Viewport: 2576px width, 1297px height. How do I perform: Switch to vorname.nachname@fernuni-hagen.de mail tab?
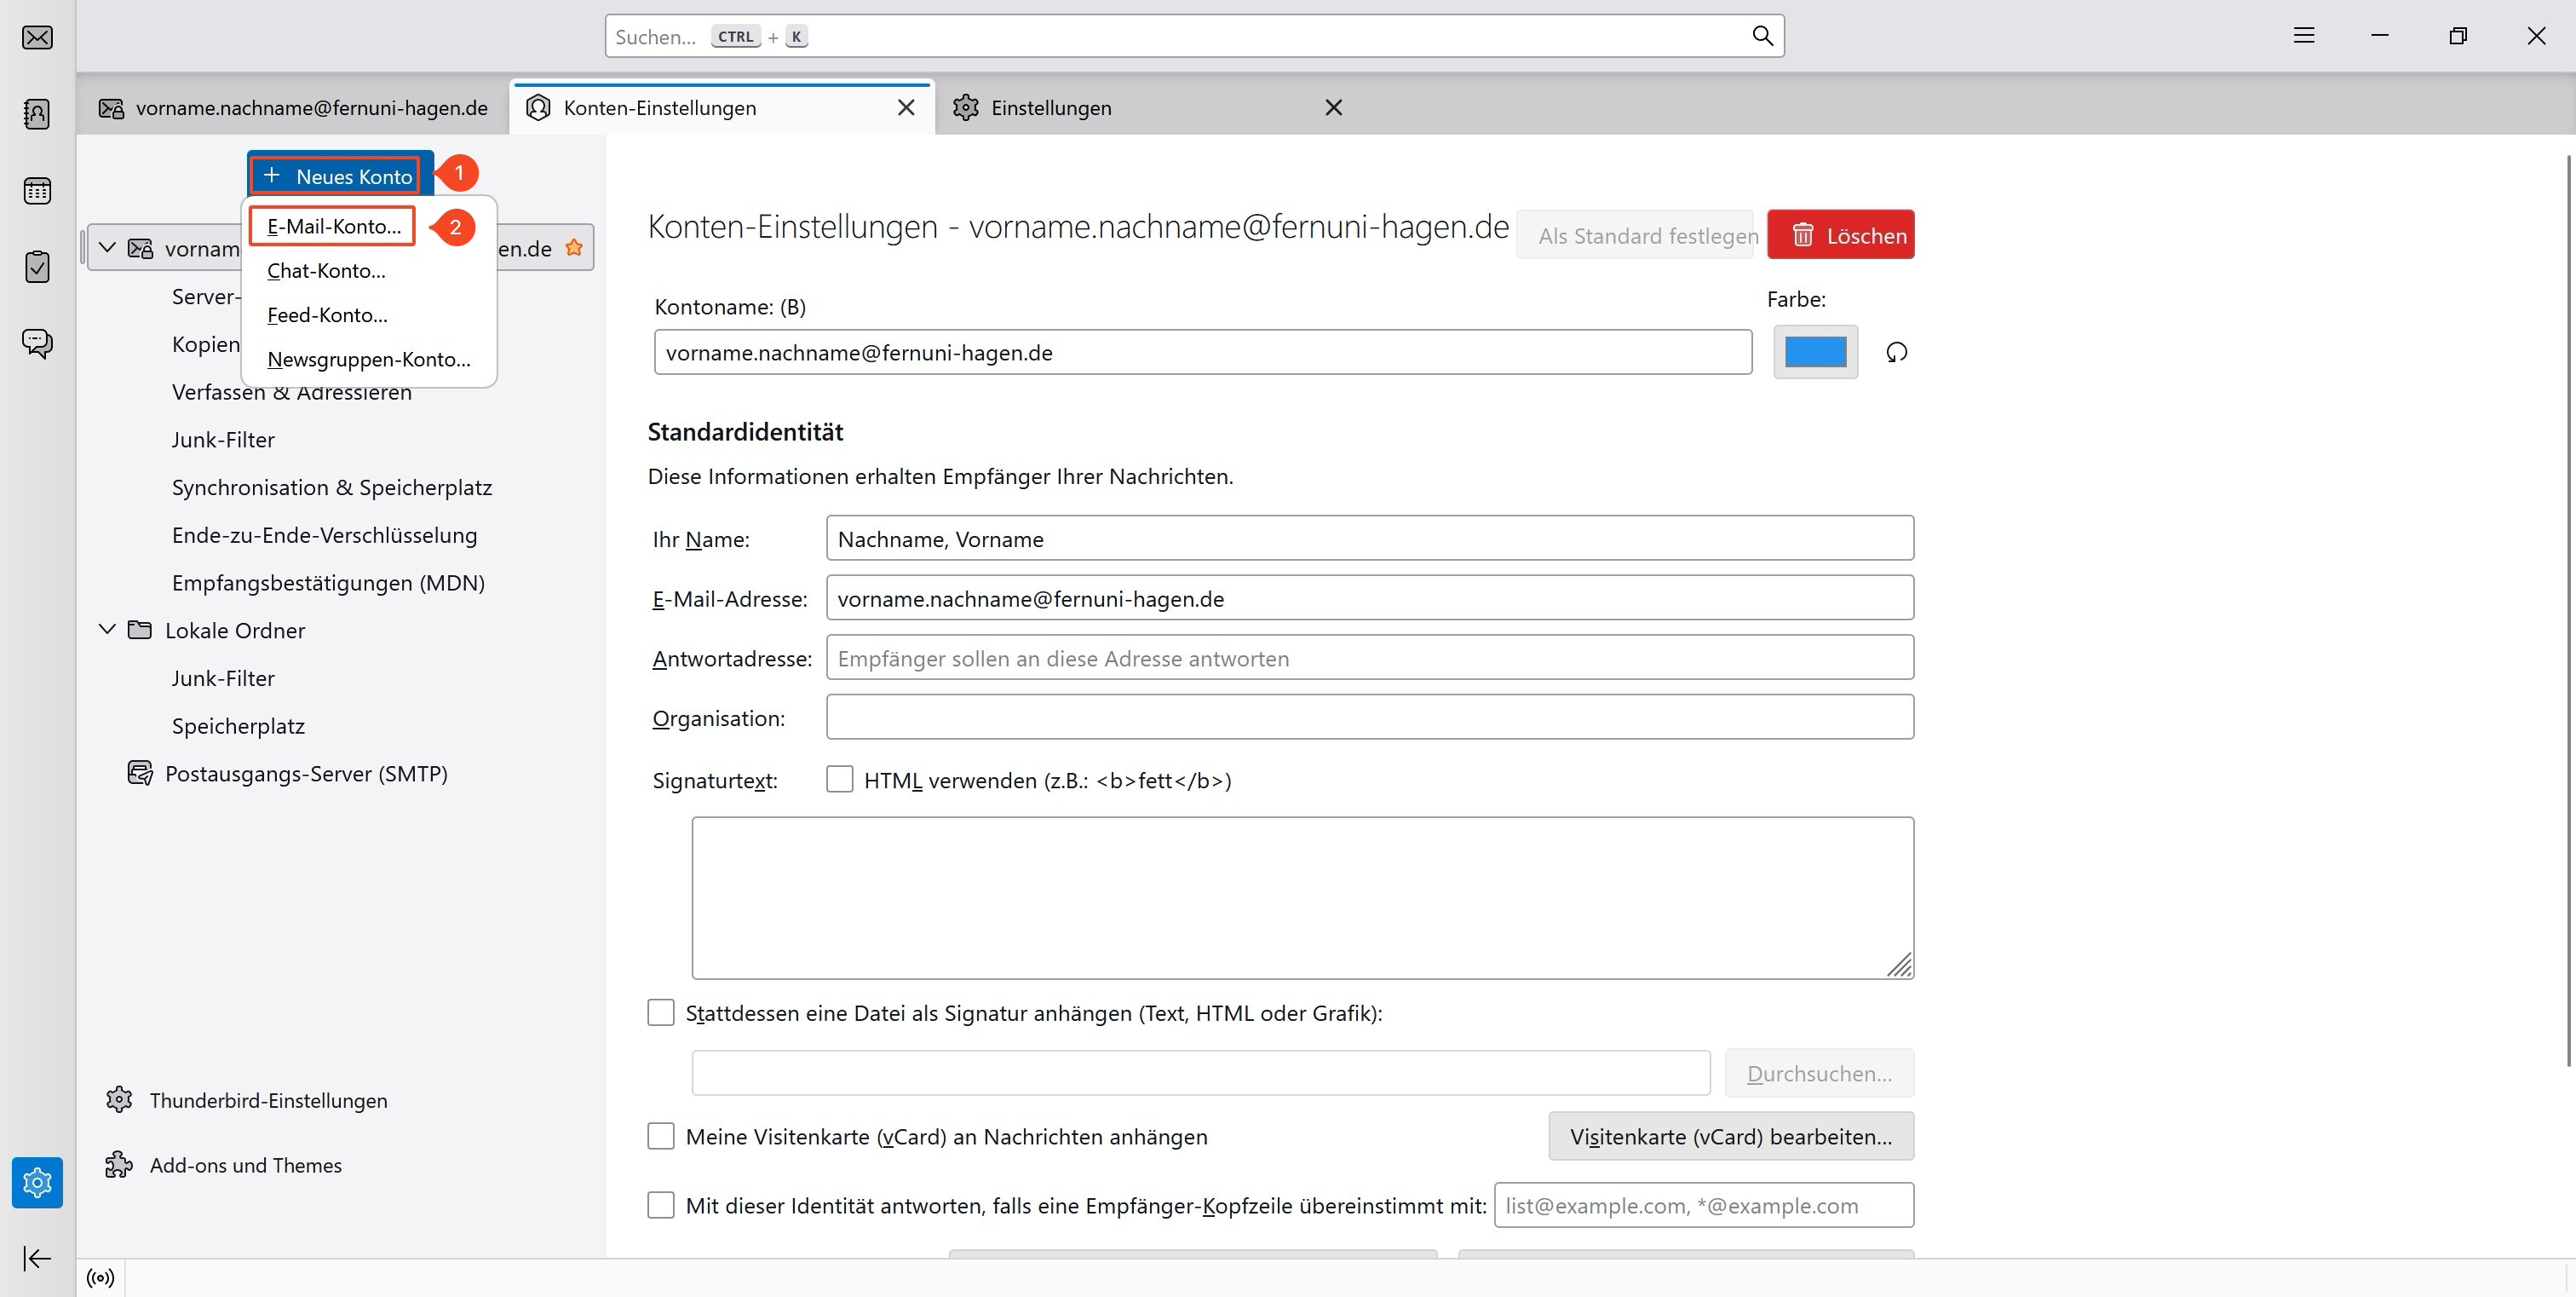click(294, 108)
